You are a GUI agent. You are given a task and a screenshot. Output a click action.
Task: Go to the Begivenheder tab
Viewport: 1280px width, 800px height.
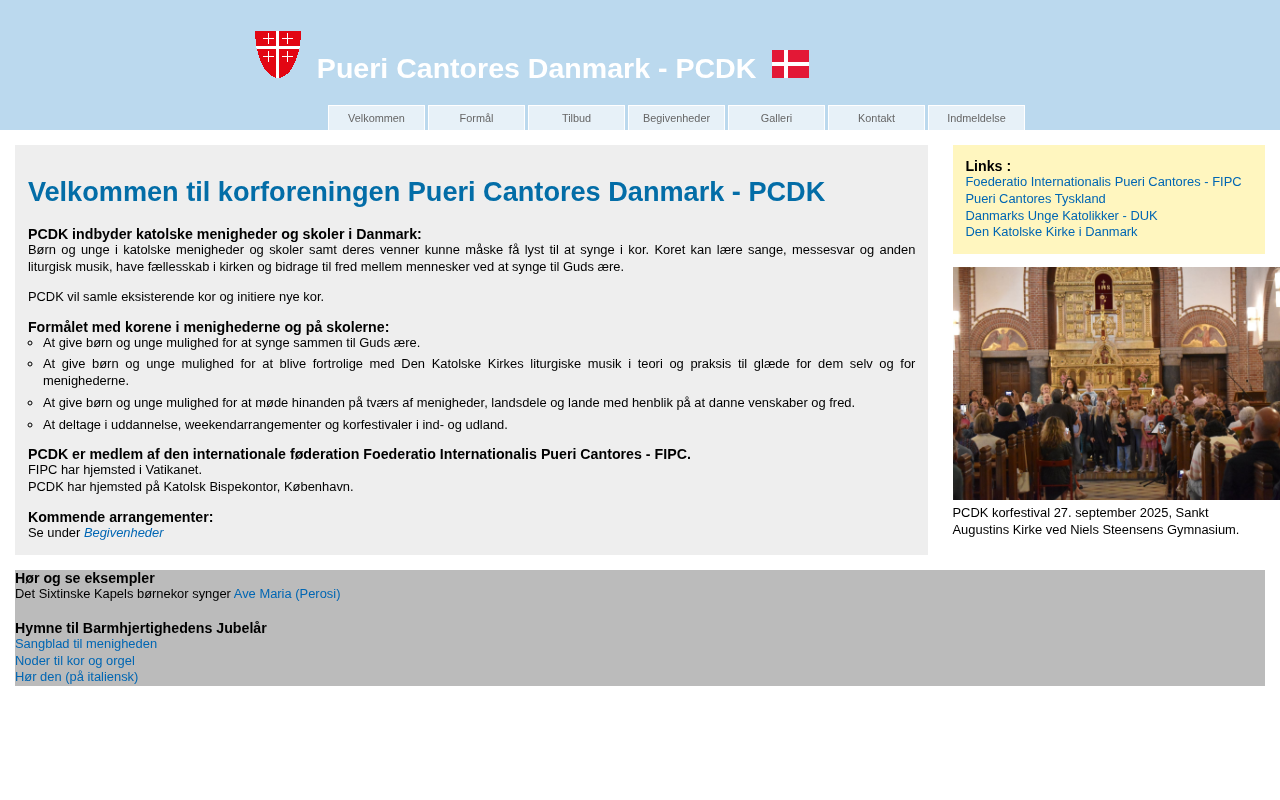pyautogui.click(x=676, y=118)
